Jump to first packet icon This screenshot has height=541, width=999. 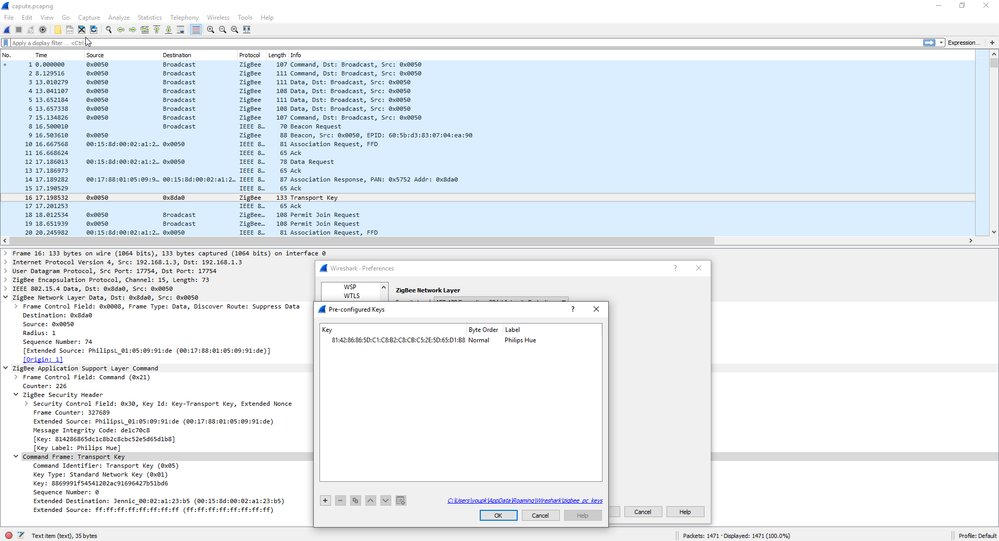156,29
